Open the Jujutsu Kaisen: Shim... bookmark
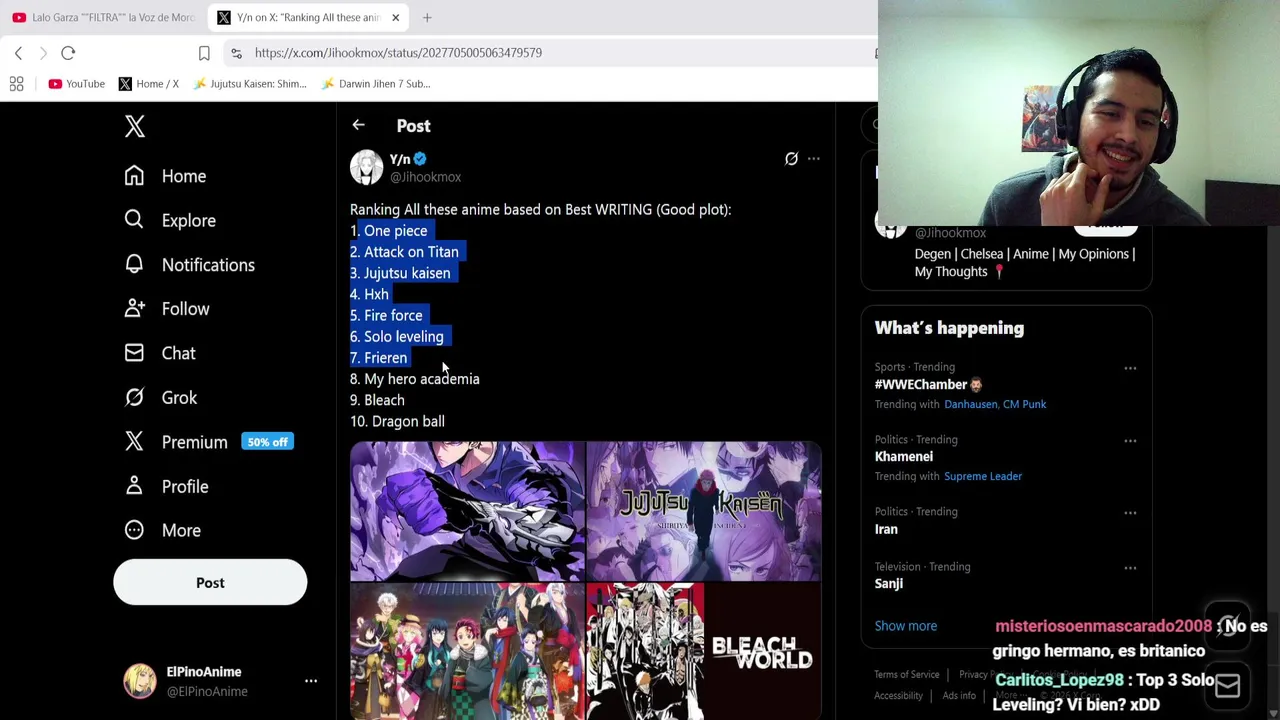This screenshot has width=1280, height=720. [x=250, y=84]
